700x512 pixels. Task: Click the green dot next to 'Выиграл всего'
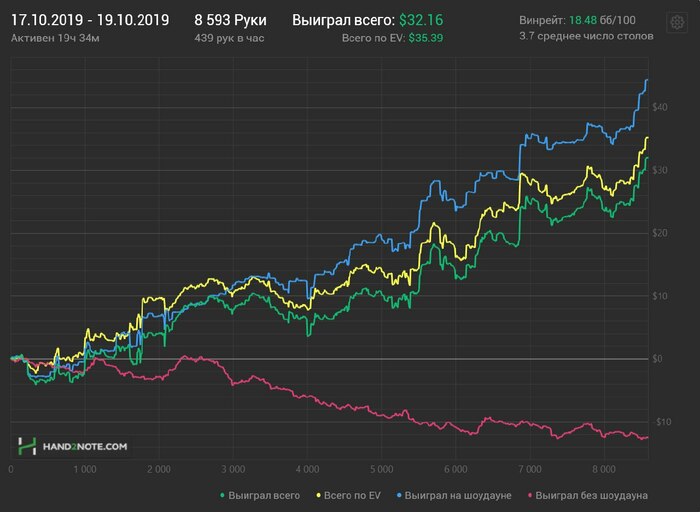(223, 495)
